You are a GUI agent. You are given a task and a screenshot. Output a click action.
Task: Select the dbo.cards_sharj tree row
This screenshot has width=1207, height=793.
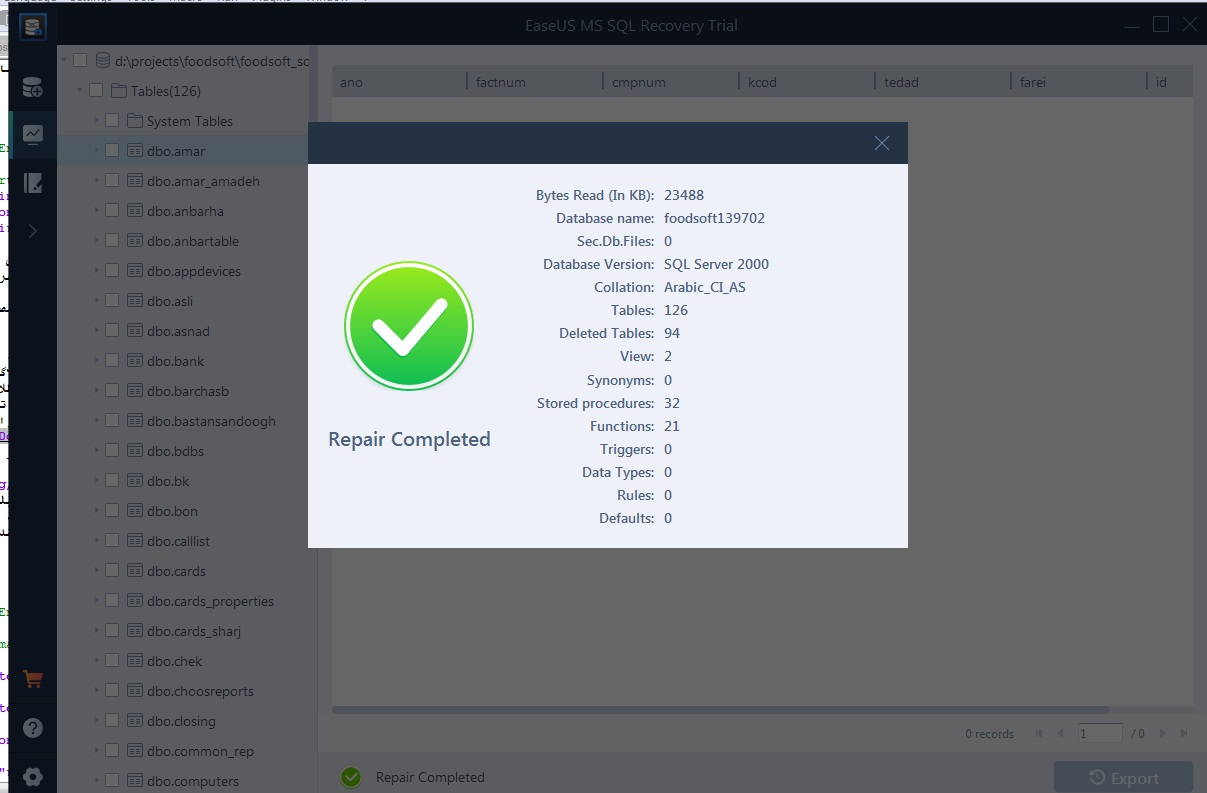[x=187, y=631]
